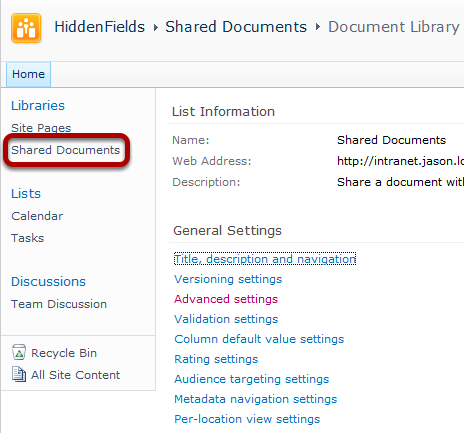Screen dimensions: 464x433
Task: Click the orange site logo icon
Action: coord(26,28)
